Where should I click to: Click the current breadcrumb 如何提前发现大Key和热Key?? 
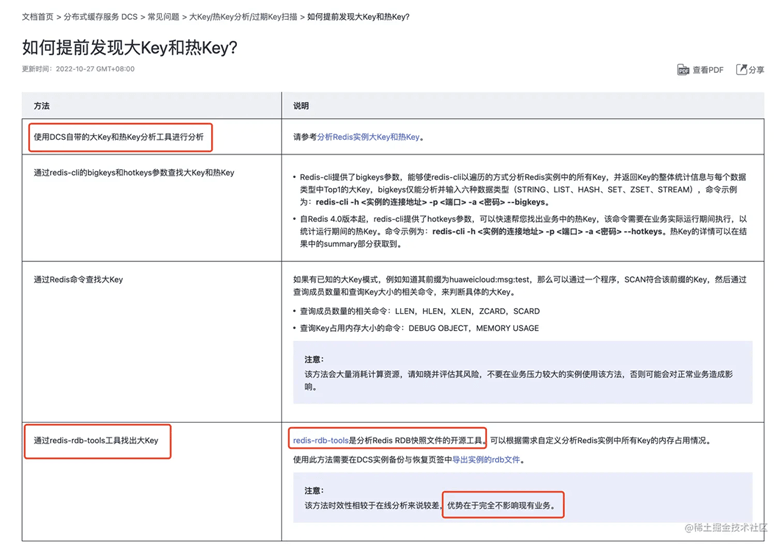(x=358, y=17)
